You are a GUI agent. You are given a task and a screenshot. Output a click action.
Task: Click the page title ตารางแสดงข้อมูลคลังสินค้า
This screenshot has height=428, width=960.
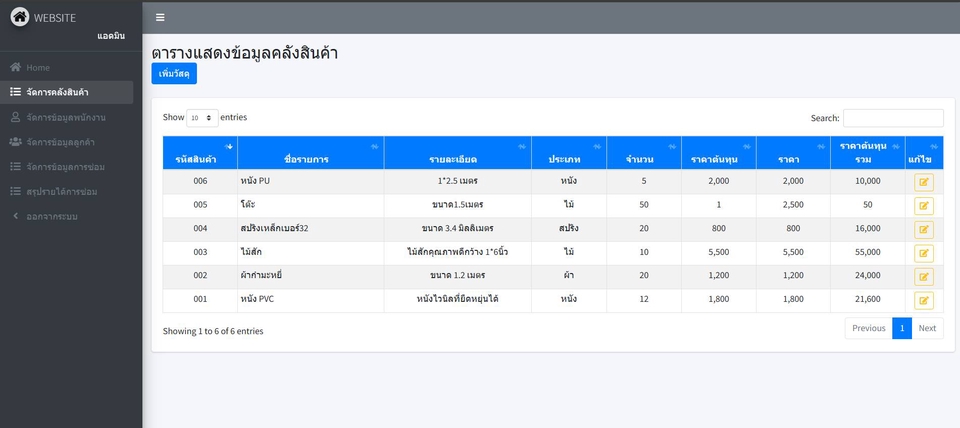pyautogui.click(x=244, y=53)
